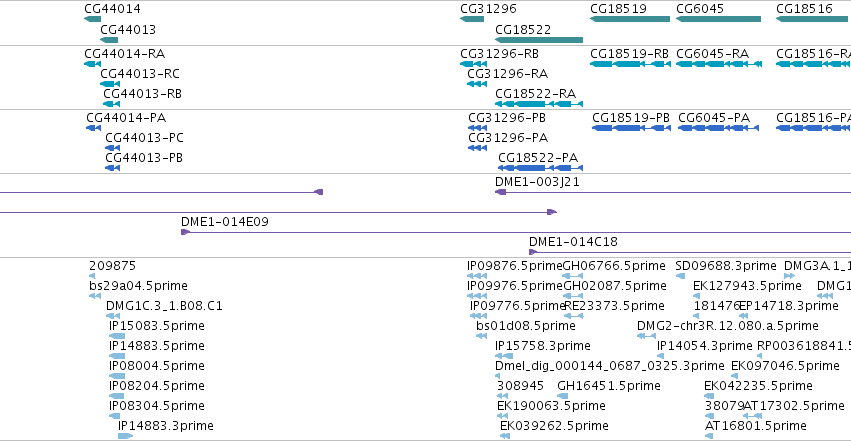Screen dimensions: 851x441
Task: Click transcript CG18519-RB
Action: (630, 64)
